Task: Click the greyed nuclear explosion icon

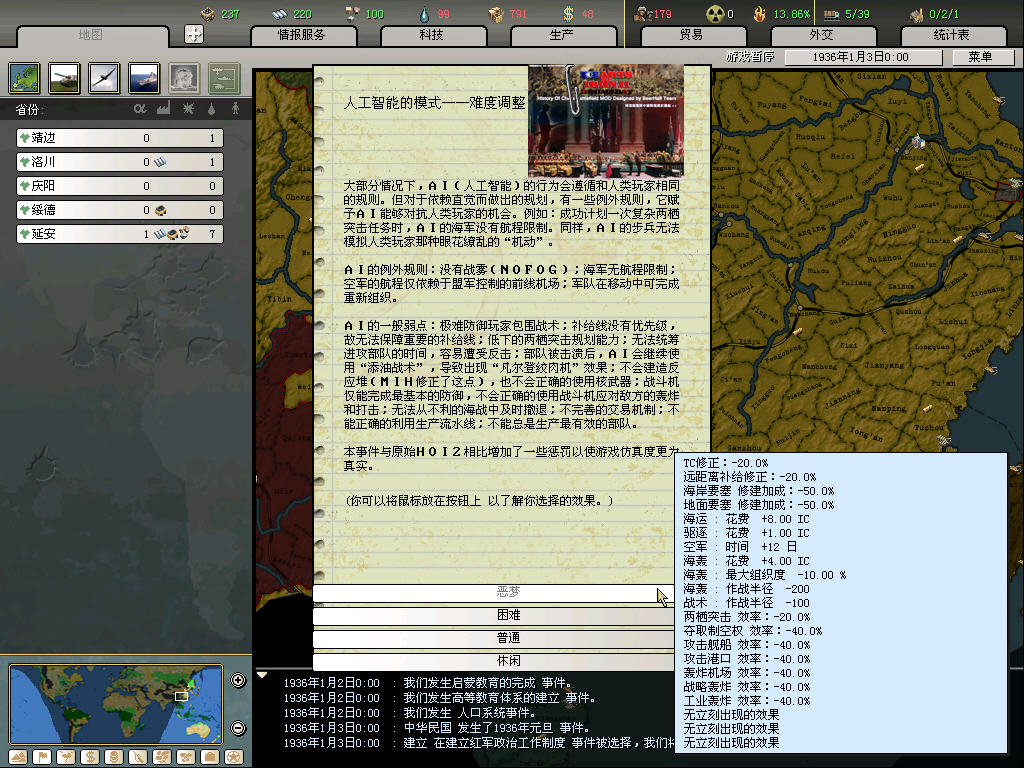Action: tap(184, 78)
